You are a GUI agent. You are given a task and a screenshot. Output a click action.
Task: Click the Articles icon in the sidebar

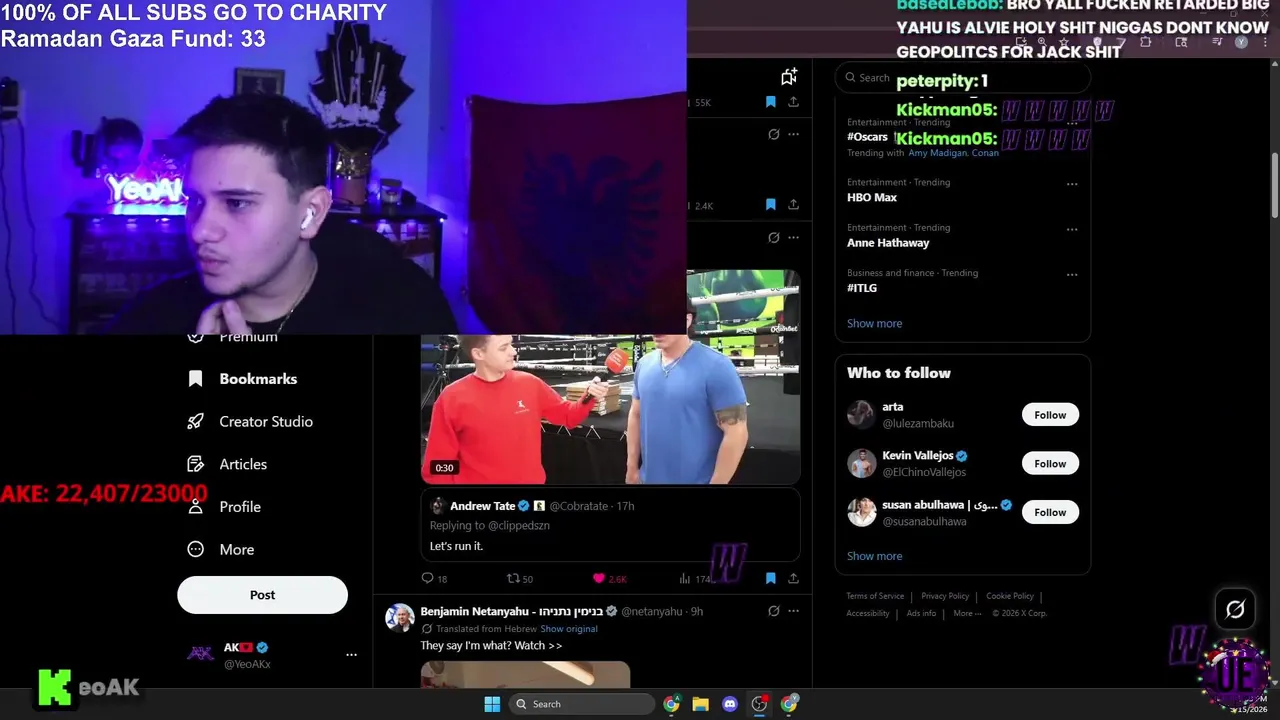pyautogui.click(x=196, y=464)
